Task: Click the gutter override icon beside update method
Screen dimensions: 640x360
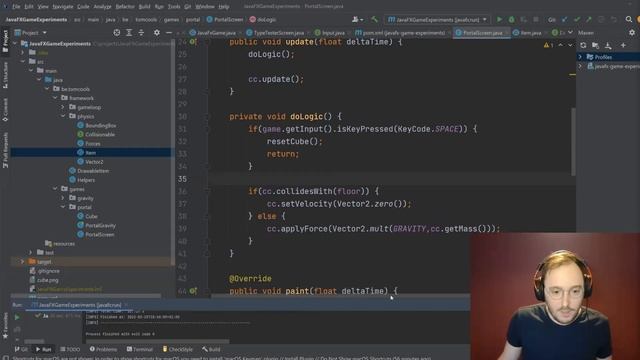Action: [193, 42]
